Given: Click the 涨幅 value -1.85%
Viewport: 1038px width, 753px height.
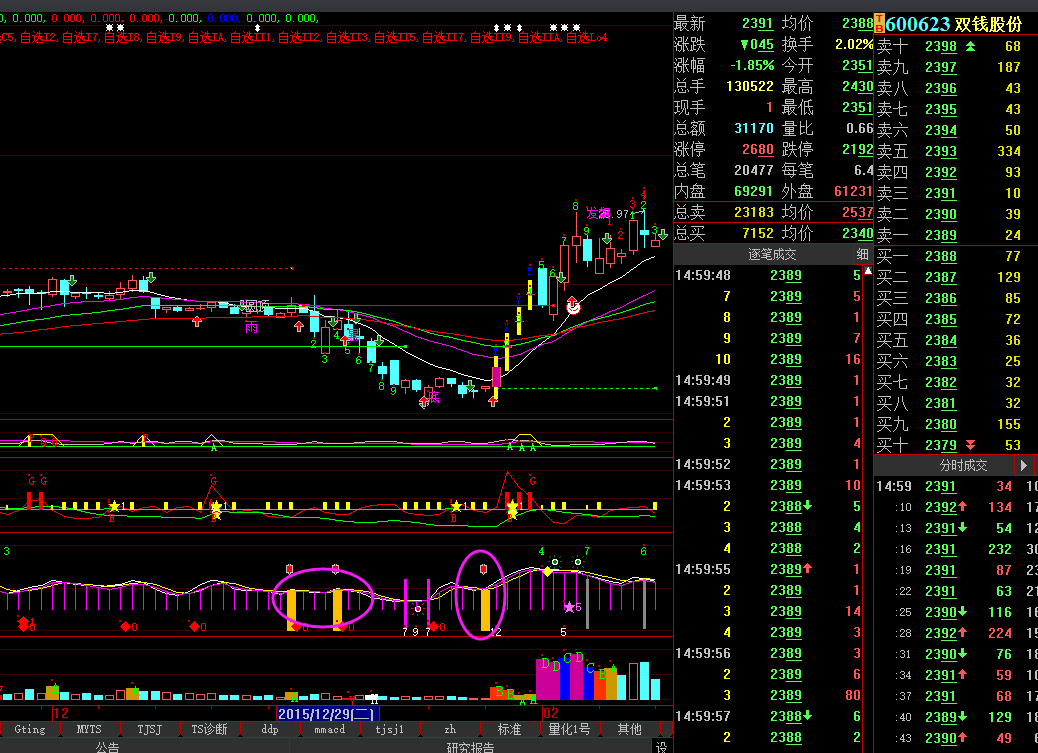Looking at the screenshot, I should 752,66.
